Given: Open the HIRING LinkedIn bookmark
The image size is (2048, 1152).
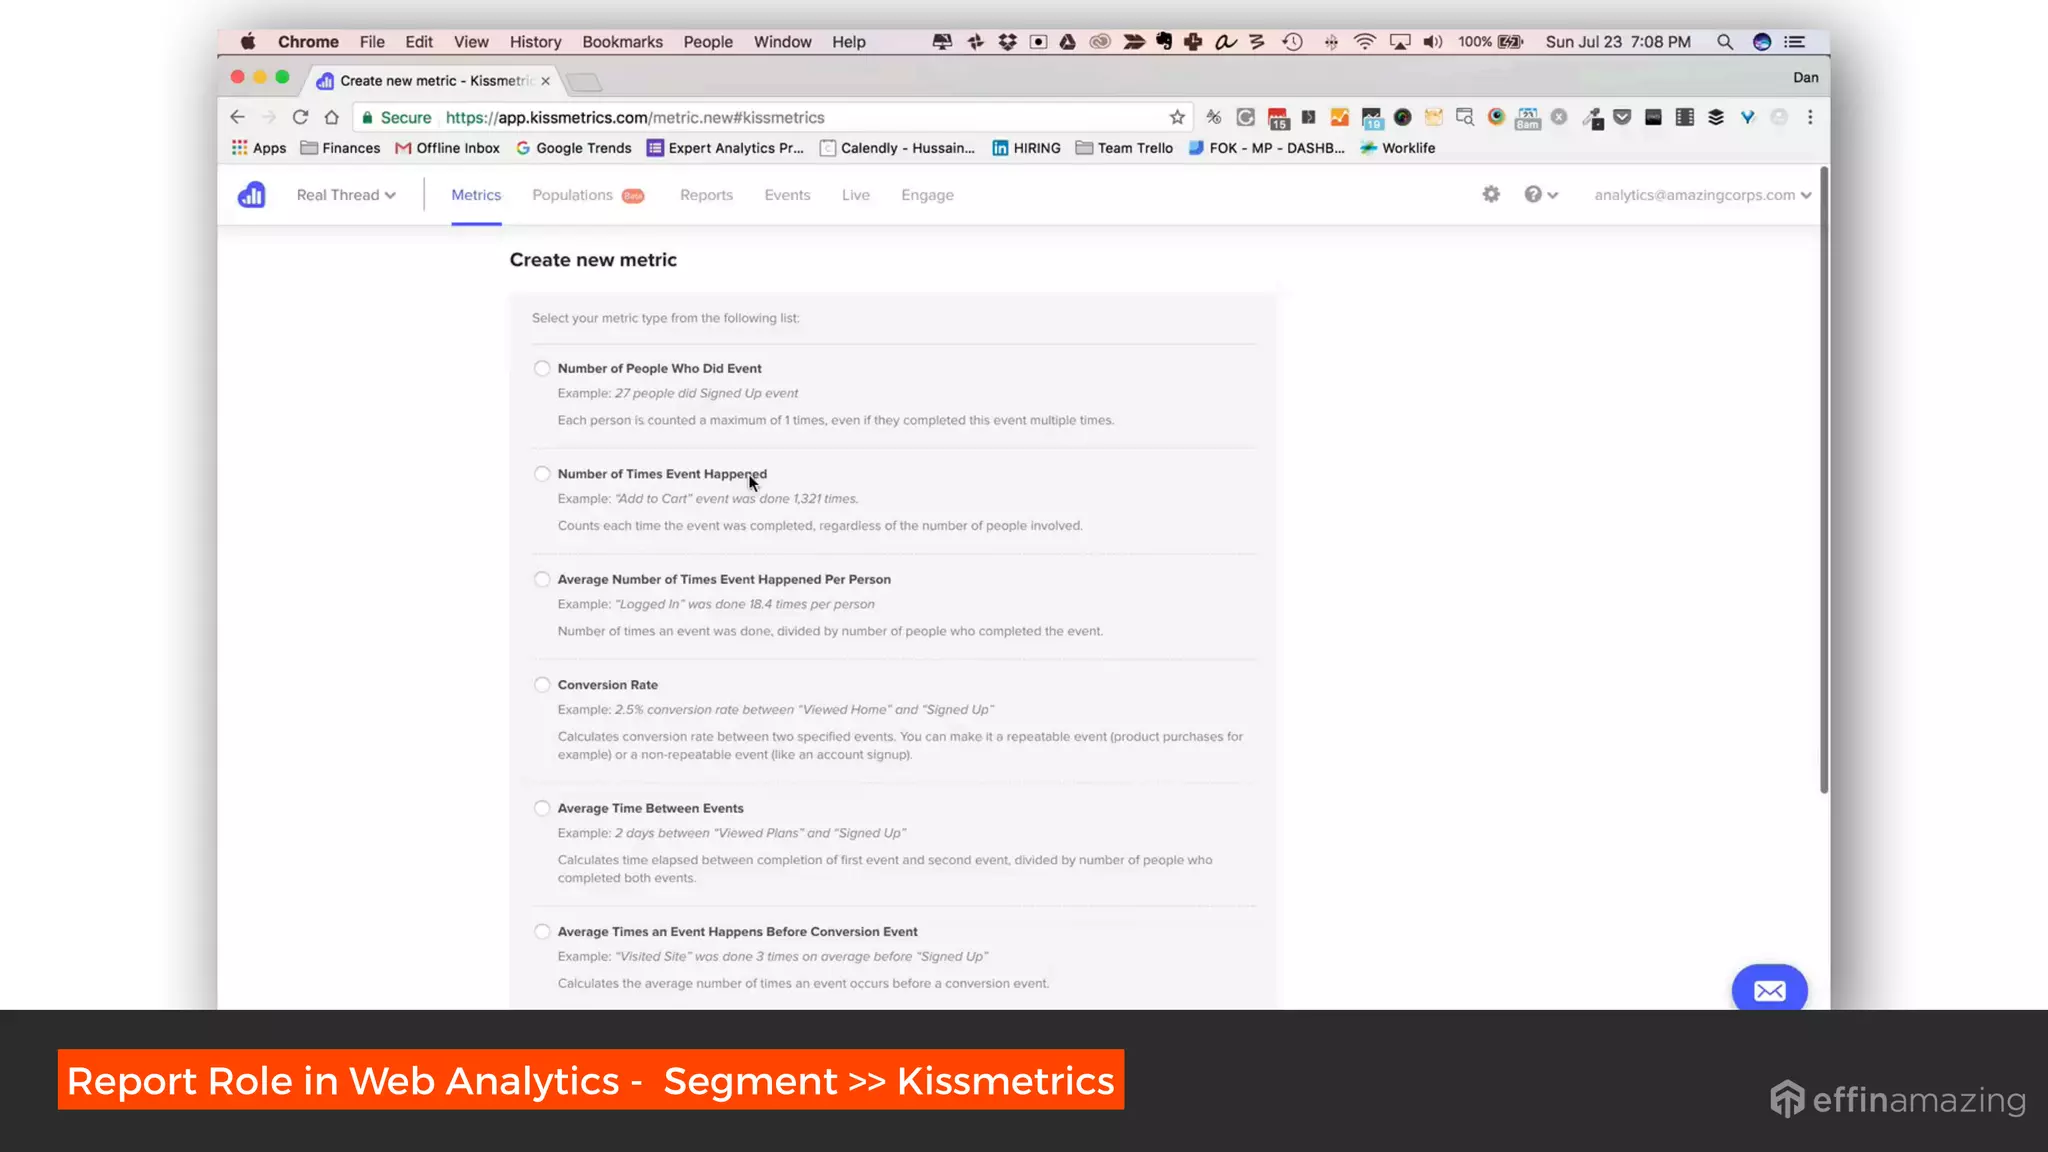Looking at the screenshot, I should 1026,148.
